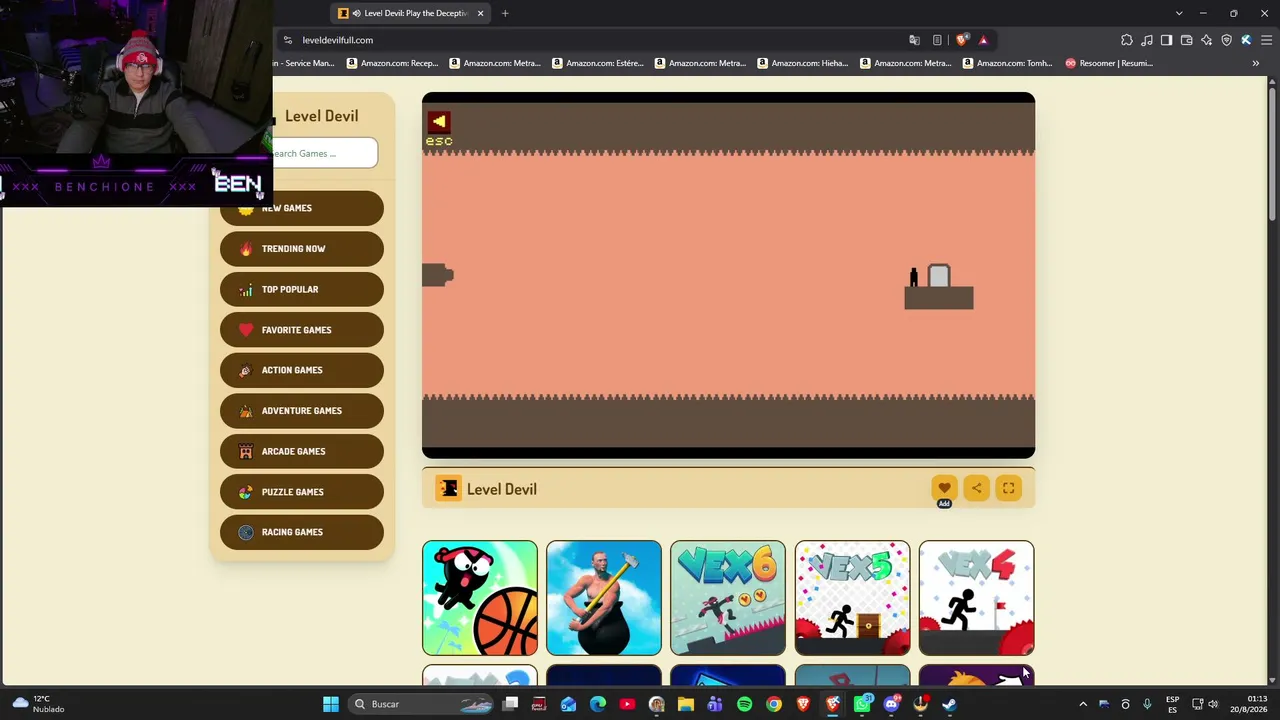1280x720 pixels.
Task: Open File Explorer from the taskbar
Action: coord(686,704)
